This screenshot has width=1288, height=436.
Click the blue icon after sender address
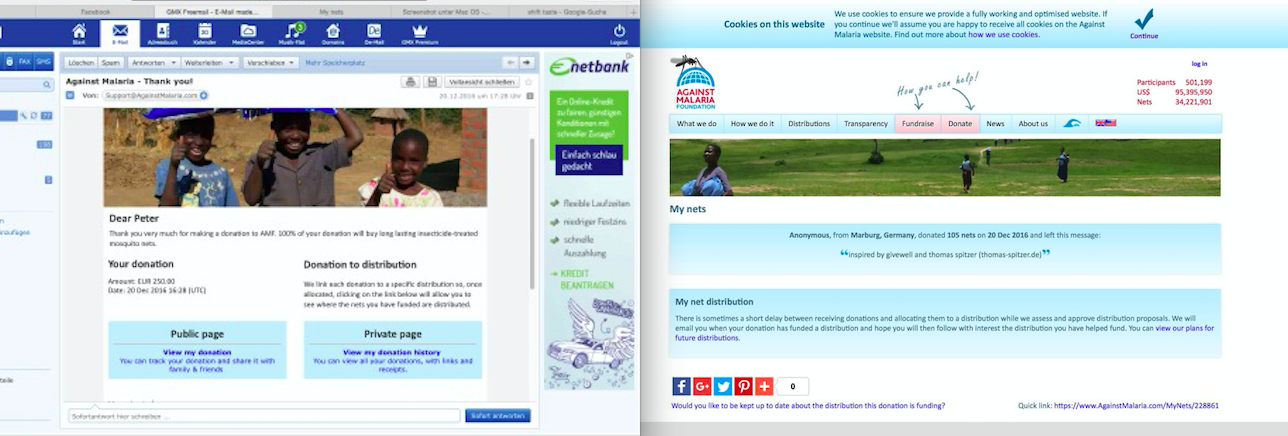pyautogui.click(x=204, y=96)
